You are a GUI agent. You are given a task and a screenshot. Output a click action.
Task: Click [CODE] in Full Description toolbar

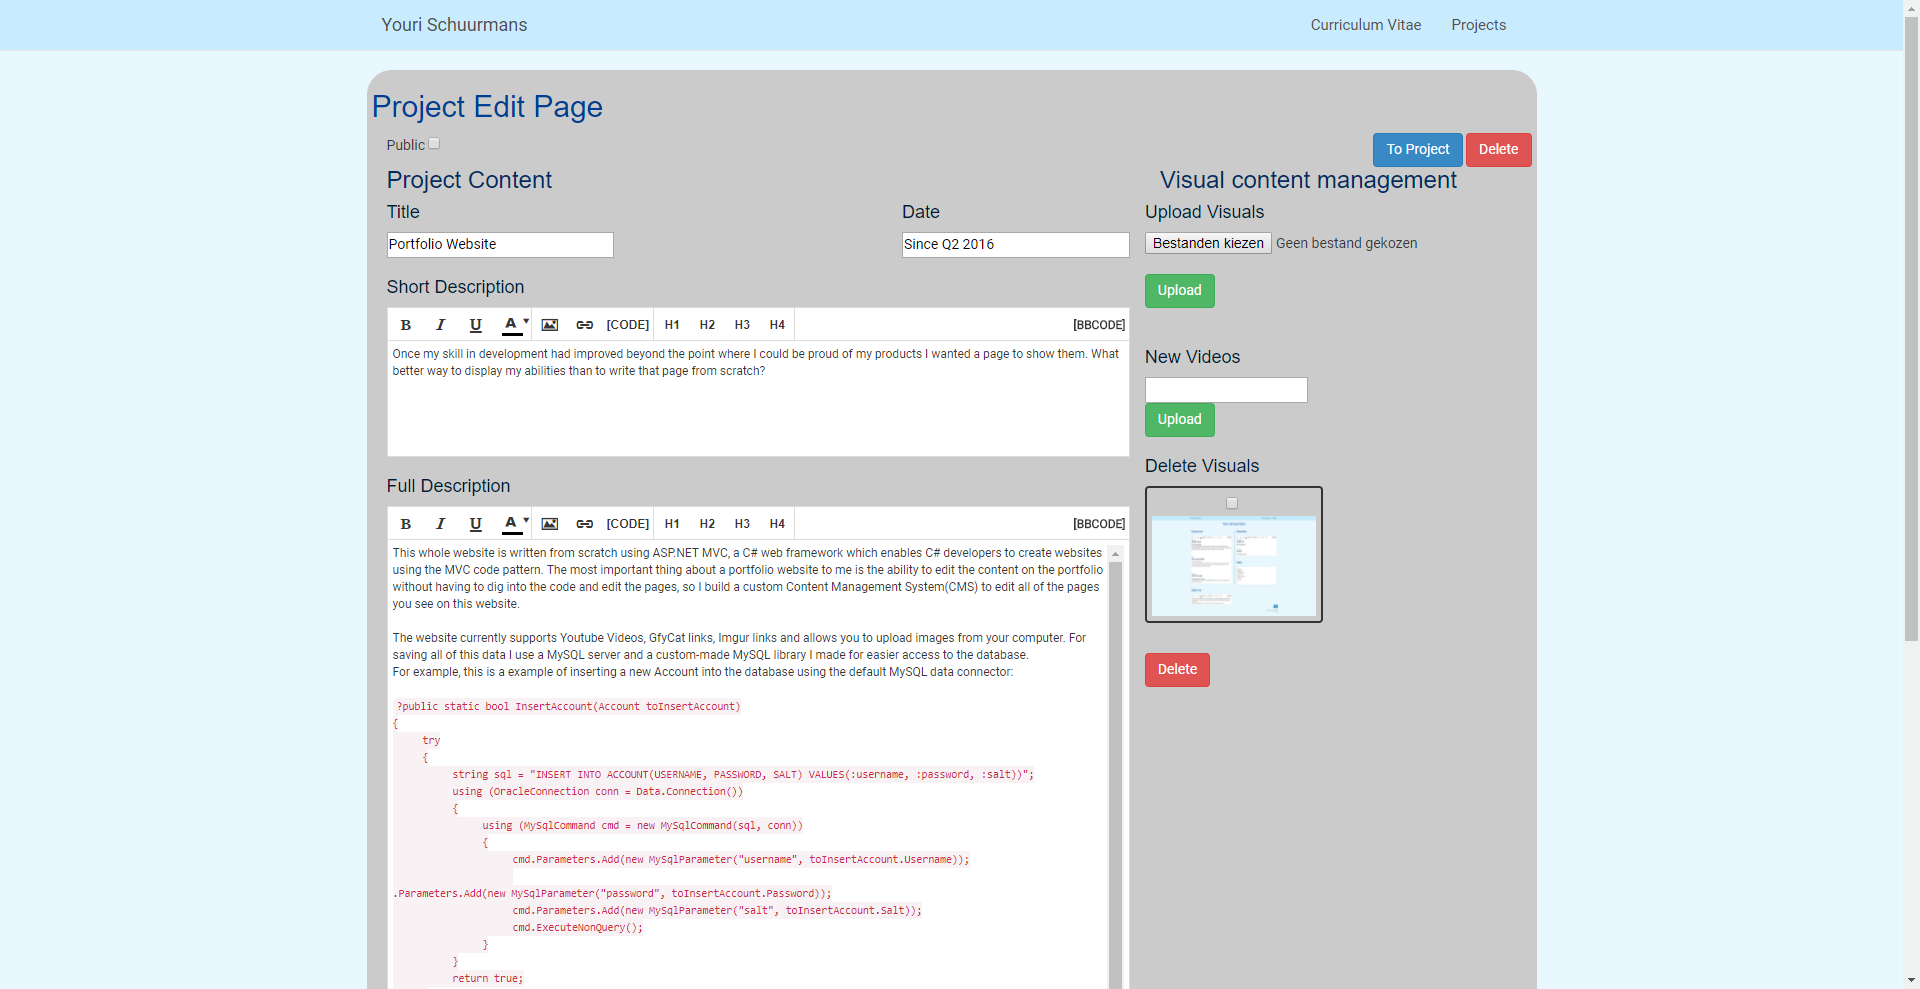point(628,524)
